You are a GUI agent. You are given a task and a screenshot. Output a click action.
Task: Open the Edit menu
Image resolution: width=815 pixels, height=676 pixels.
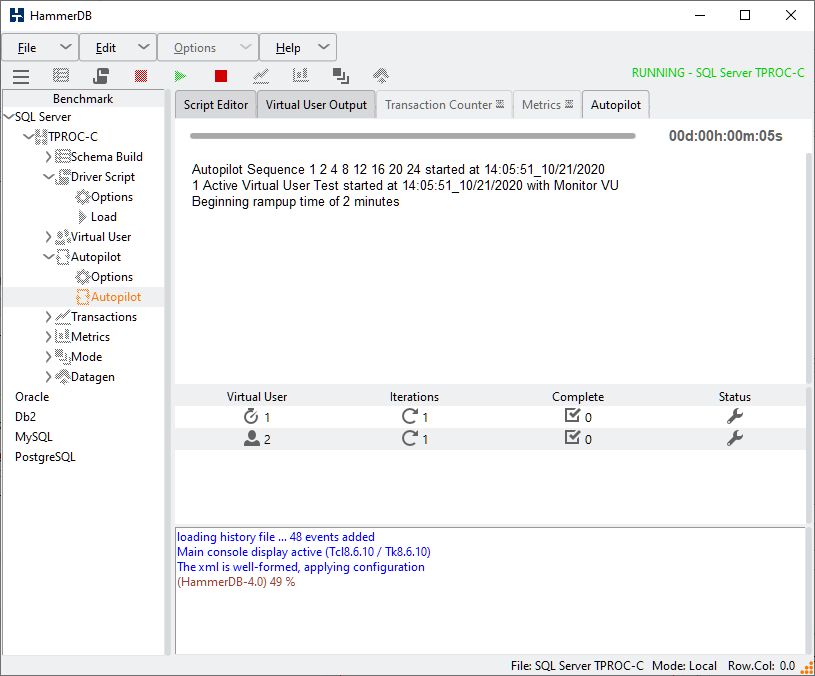(x=118, y=48)
